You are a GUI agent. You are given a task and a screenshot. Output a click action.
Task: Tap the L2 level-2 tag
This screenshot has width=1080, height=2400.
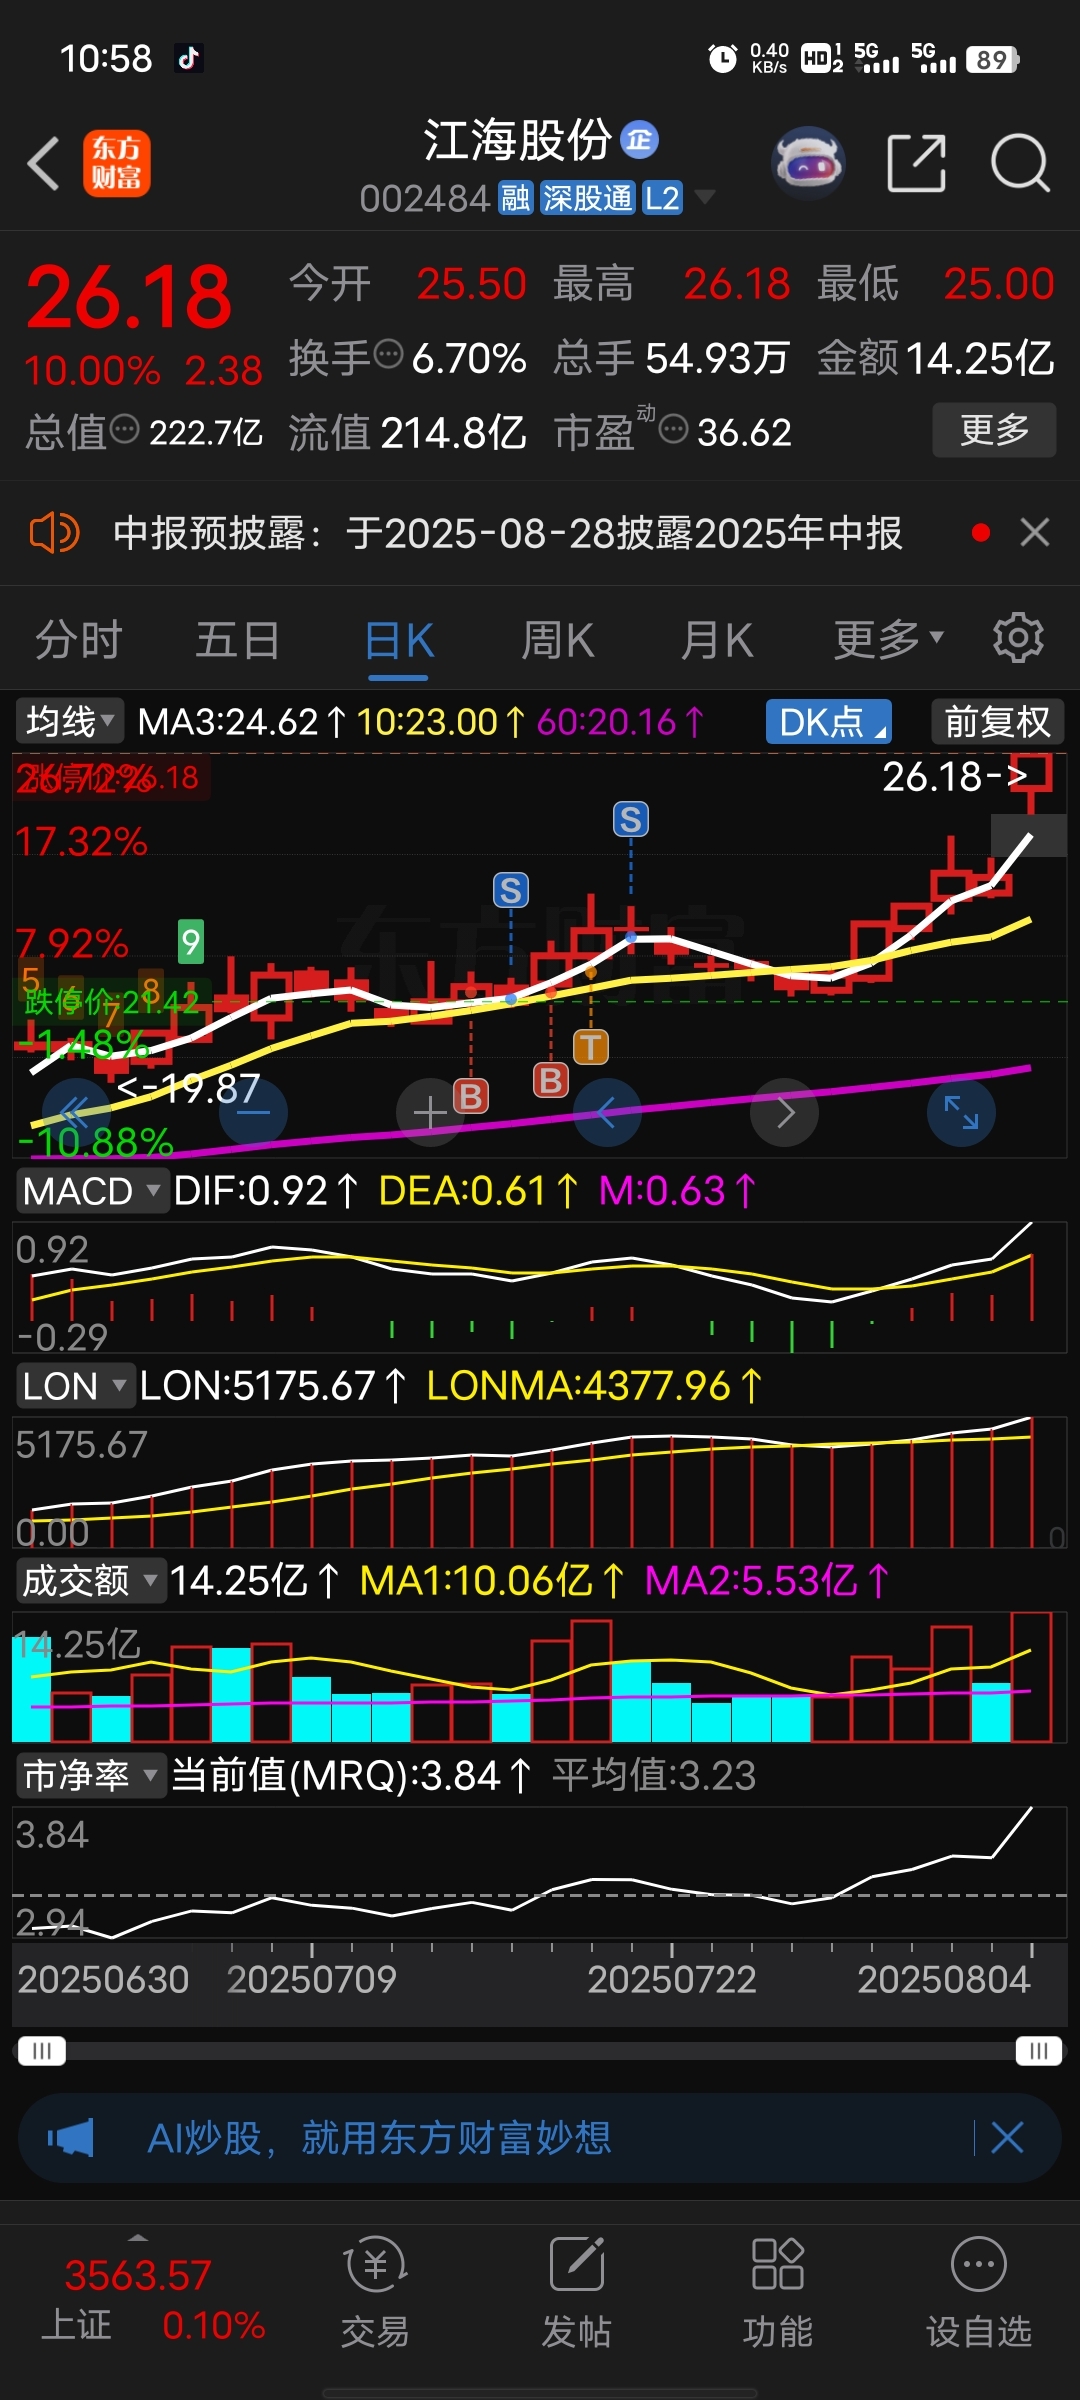click(x=662, y=198)
